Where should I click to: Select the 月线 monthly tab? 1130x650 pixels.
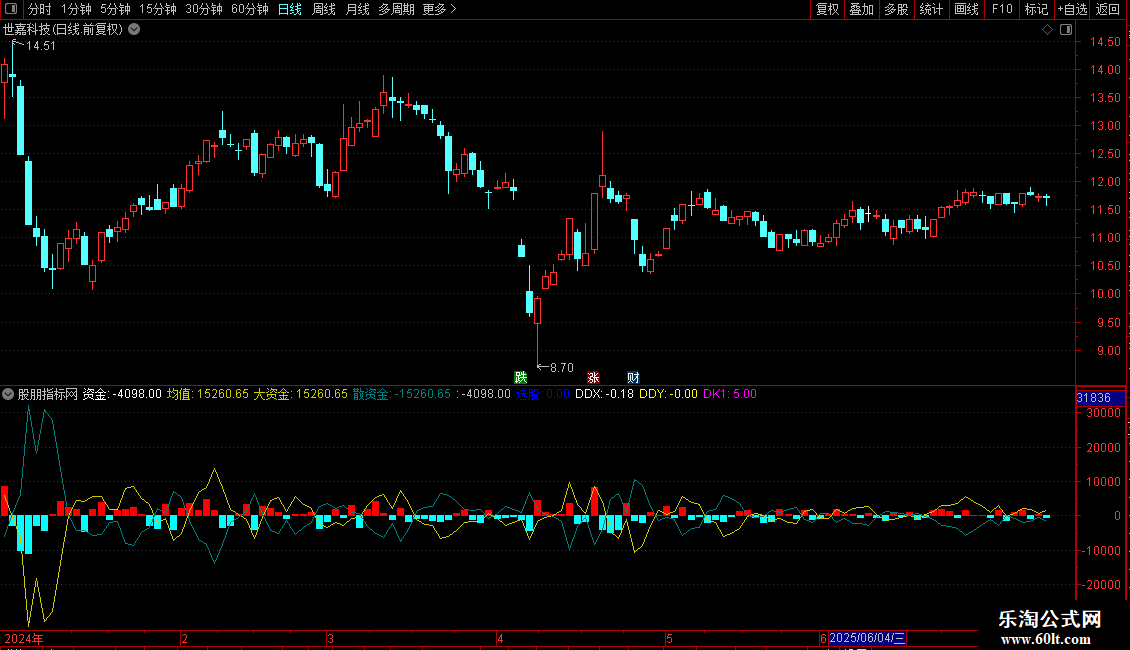click(x=357, y=9)
